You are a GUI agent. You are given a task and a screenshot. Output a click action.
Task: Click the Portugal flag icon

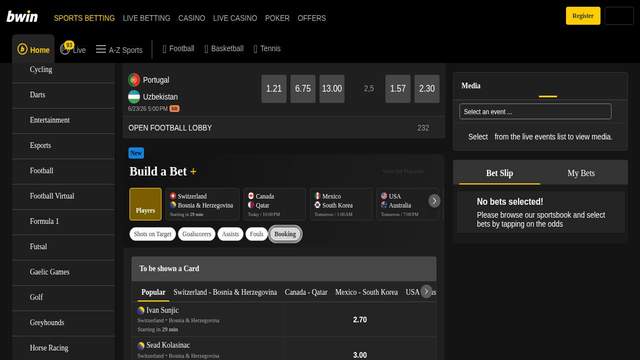point(134,80)
